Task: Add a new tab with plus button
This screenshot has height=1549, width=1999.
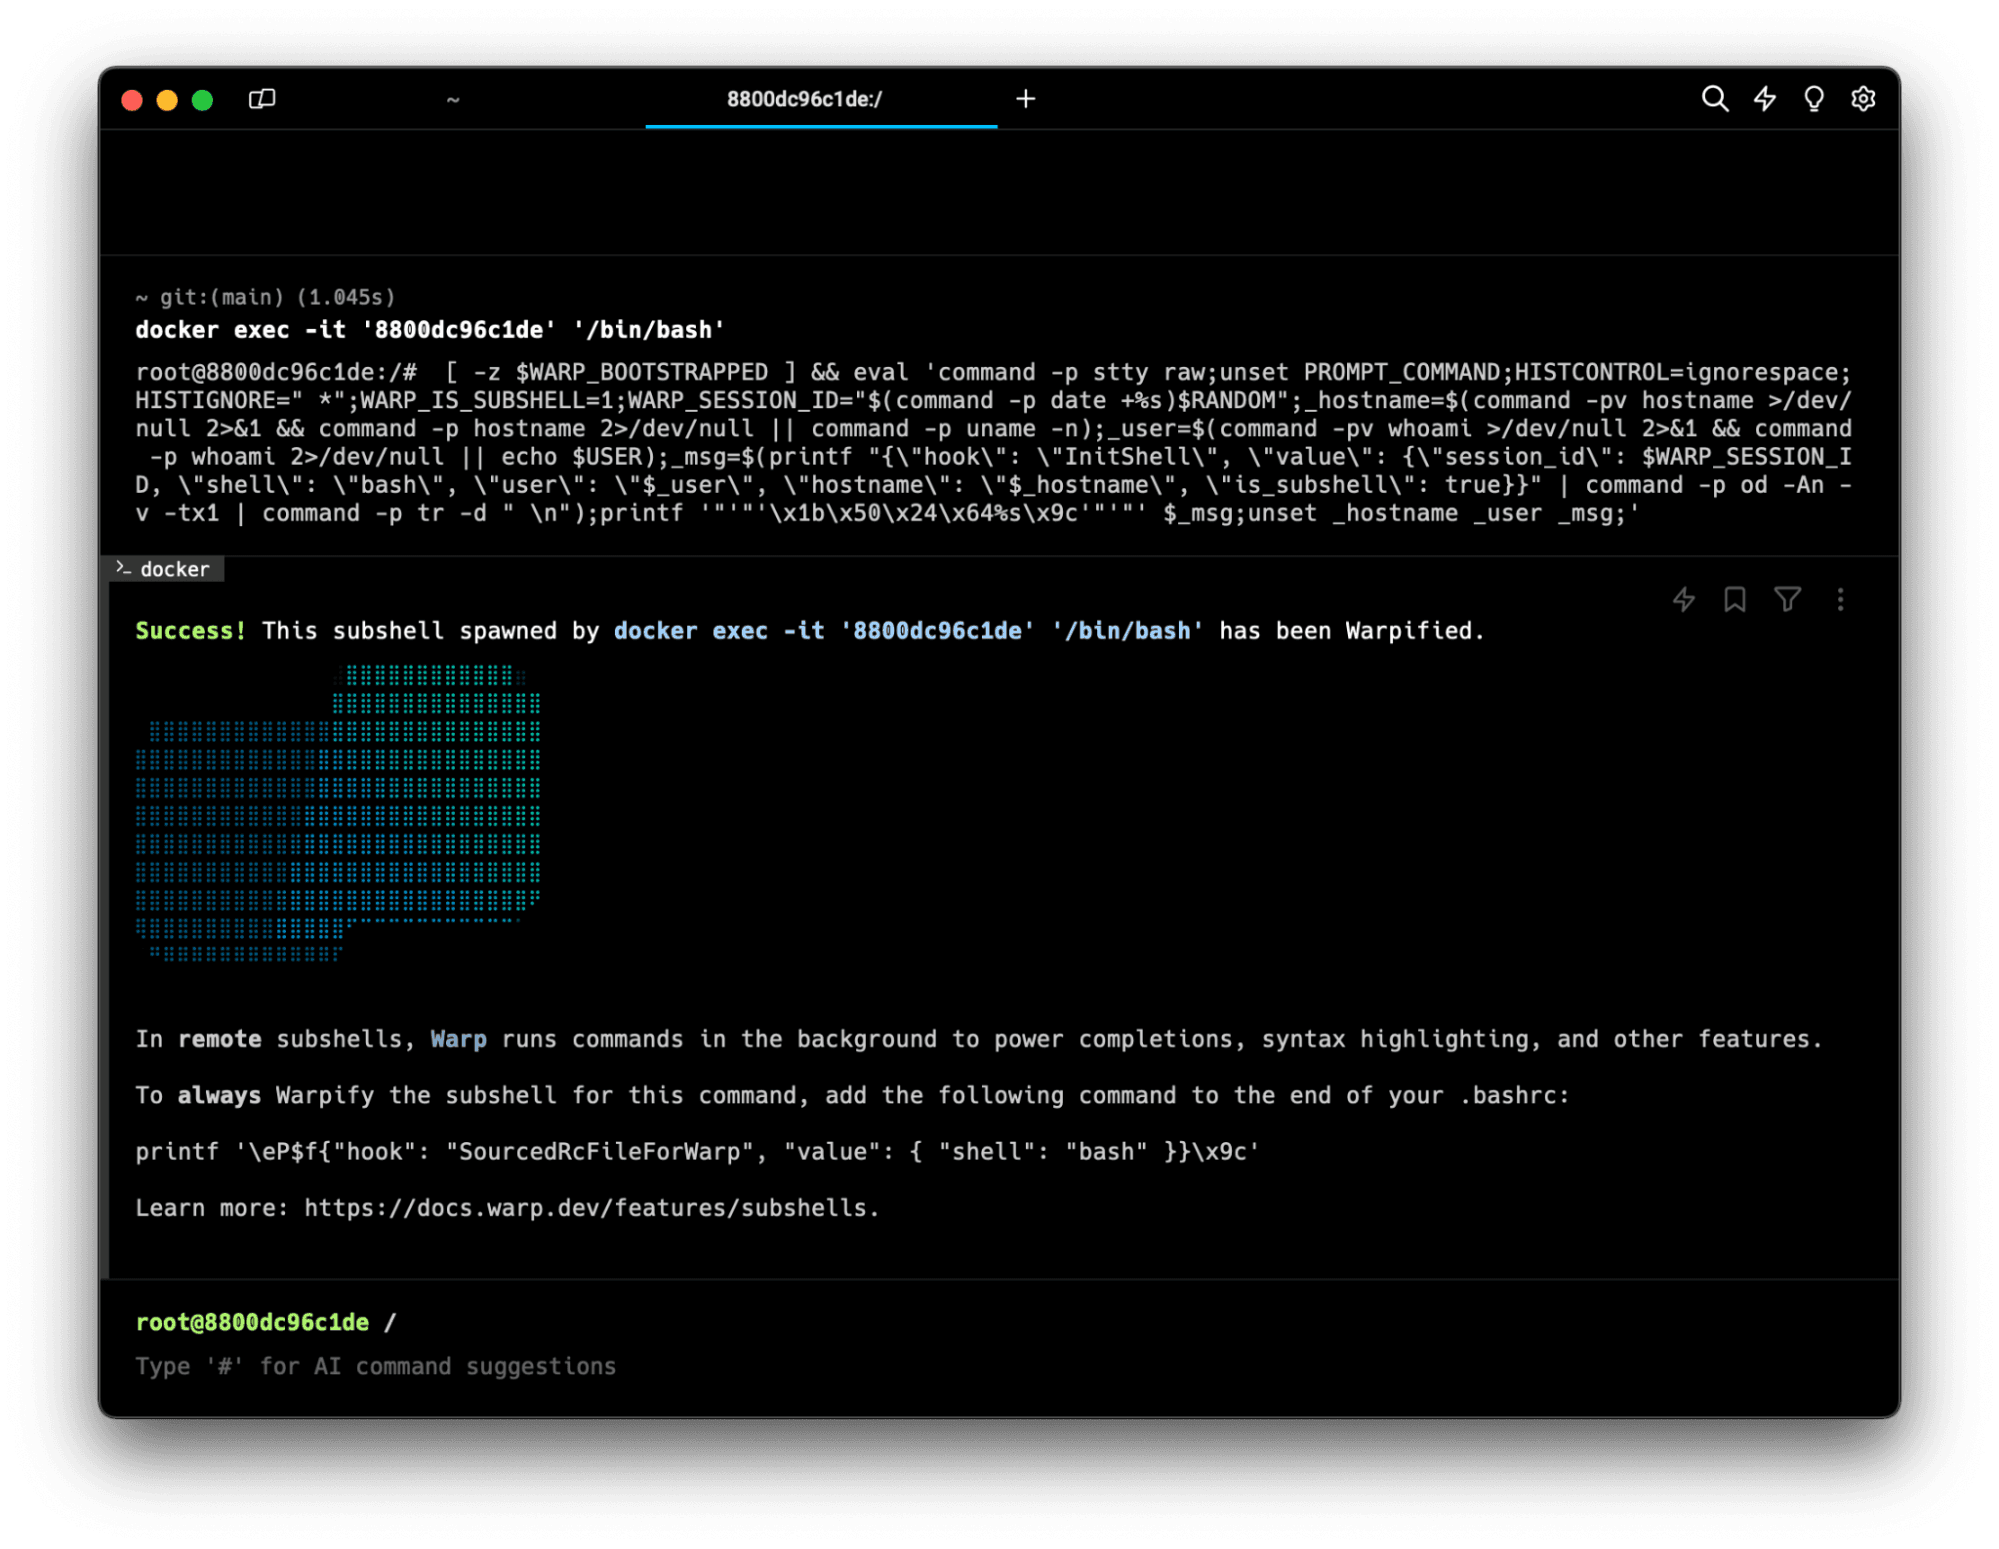Action: (x=1025, y=99)
